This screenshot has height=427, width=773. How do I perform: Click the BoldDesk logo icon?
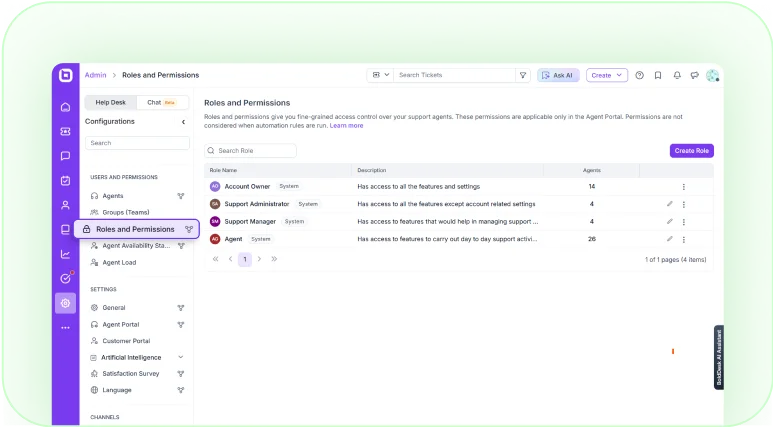[x=66, y=75]
